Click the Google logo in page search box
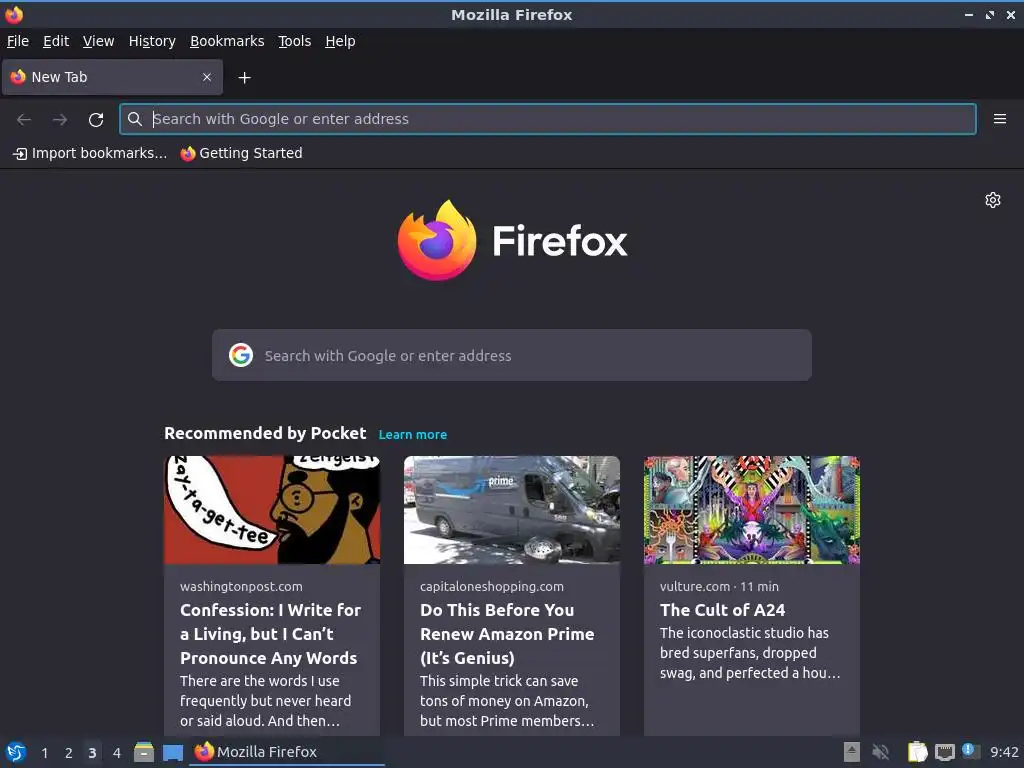This screenshot has width=1024, height=768. pos(241,355)
